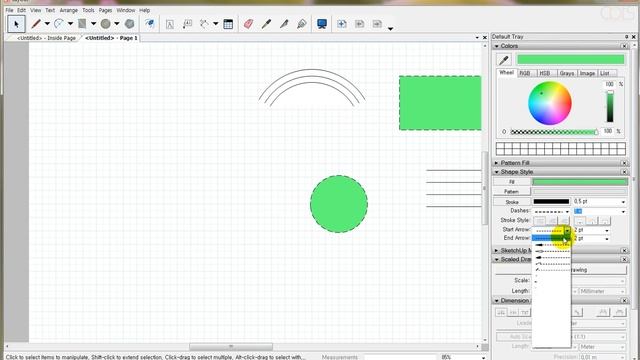Expand the Pattern Fill panel

click(x=497, y=163)
